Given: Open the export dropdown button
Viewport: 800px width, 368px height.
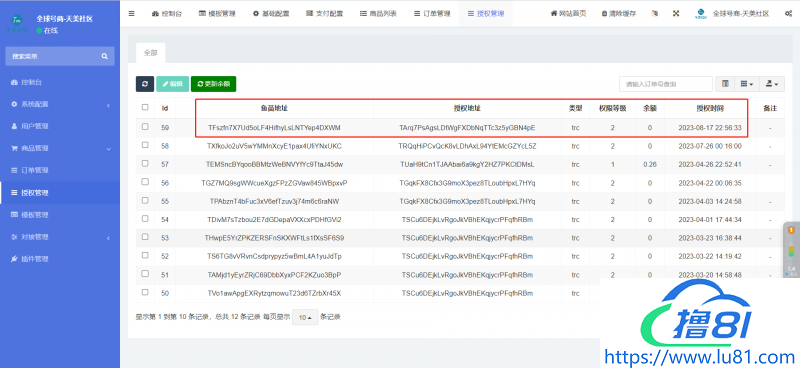Looking at the screenshot, I should [772, 84].
